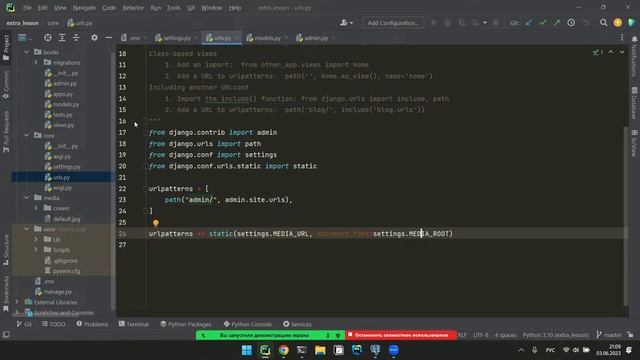640x360 pixels.
Task: Hide the Project panel with minus icon
Action: click(x=109, y=38)
